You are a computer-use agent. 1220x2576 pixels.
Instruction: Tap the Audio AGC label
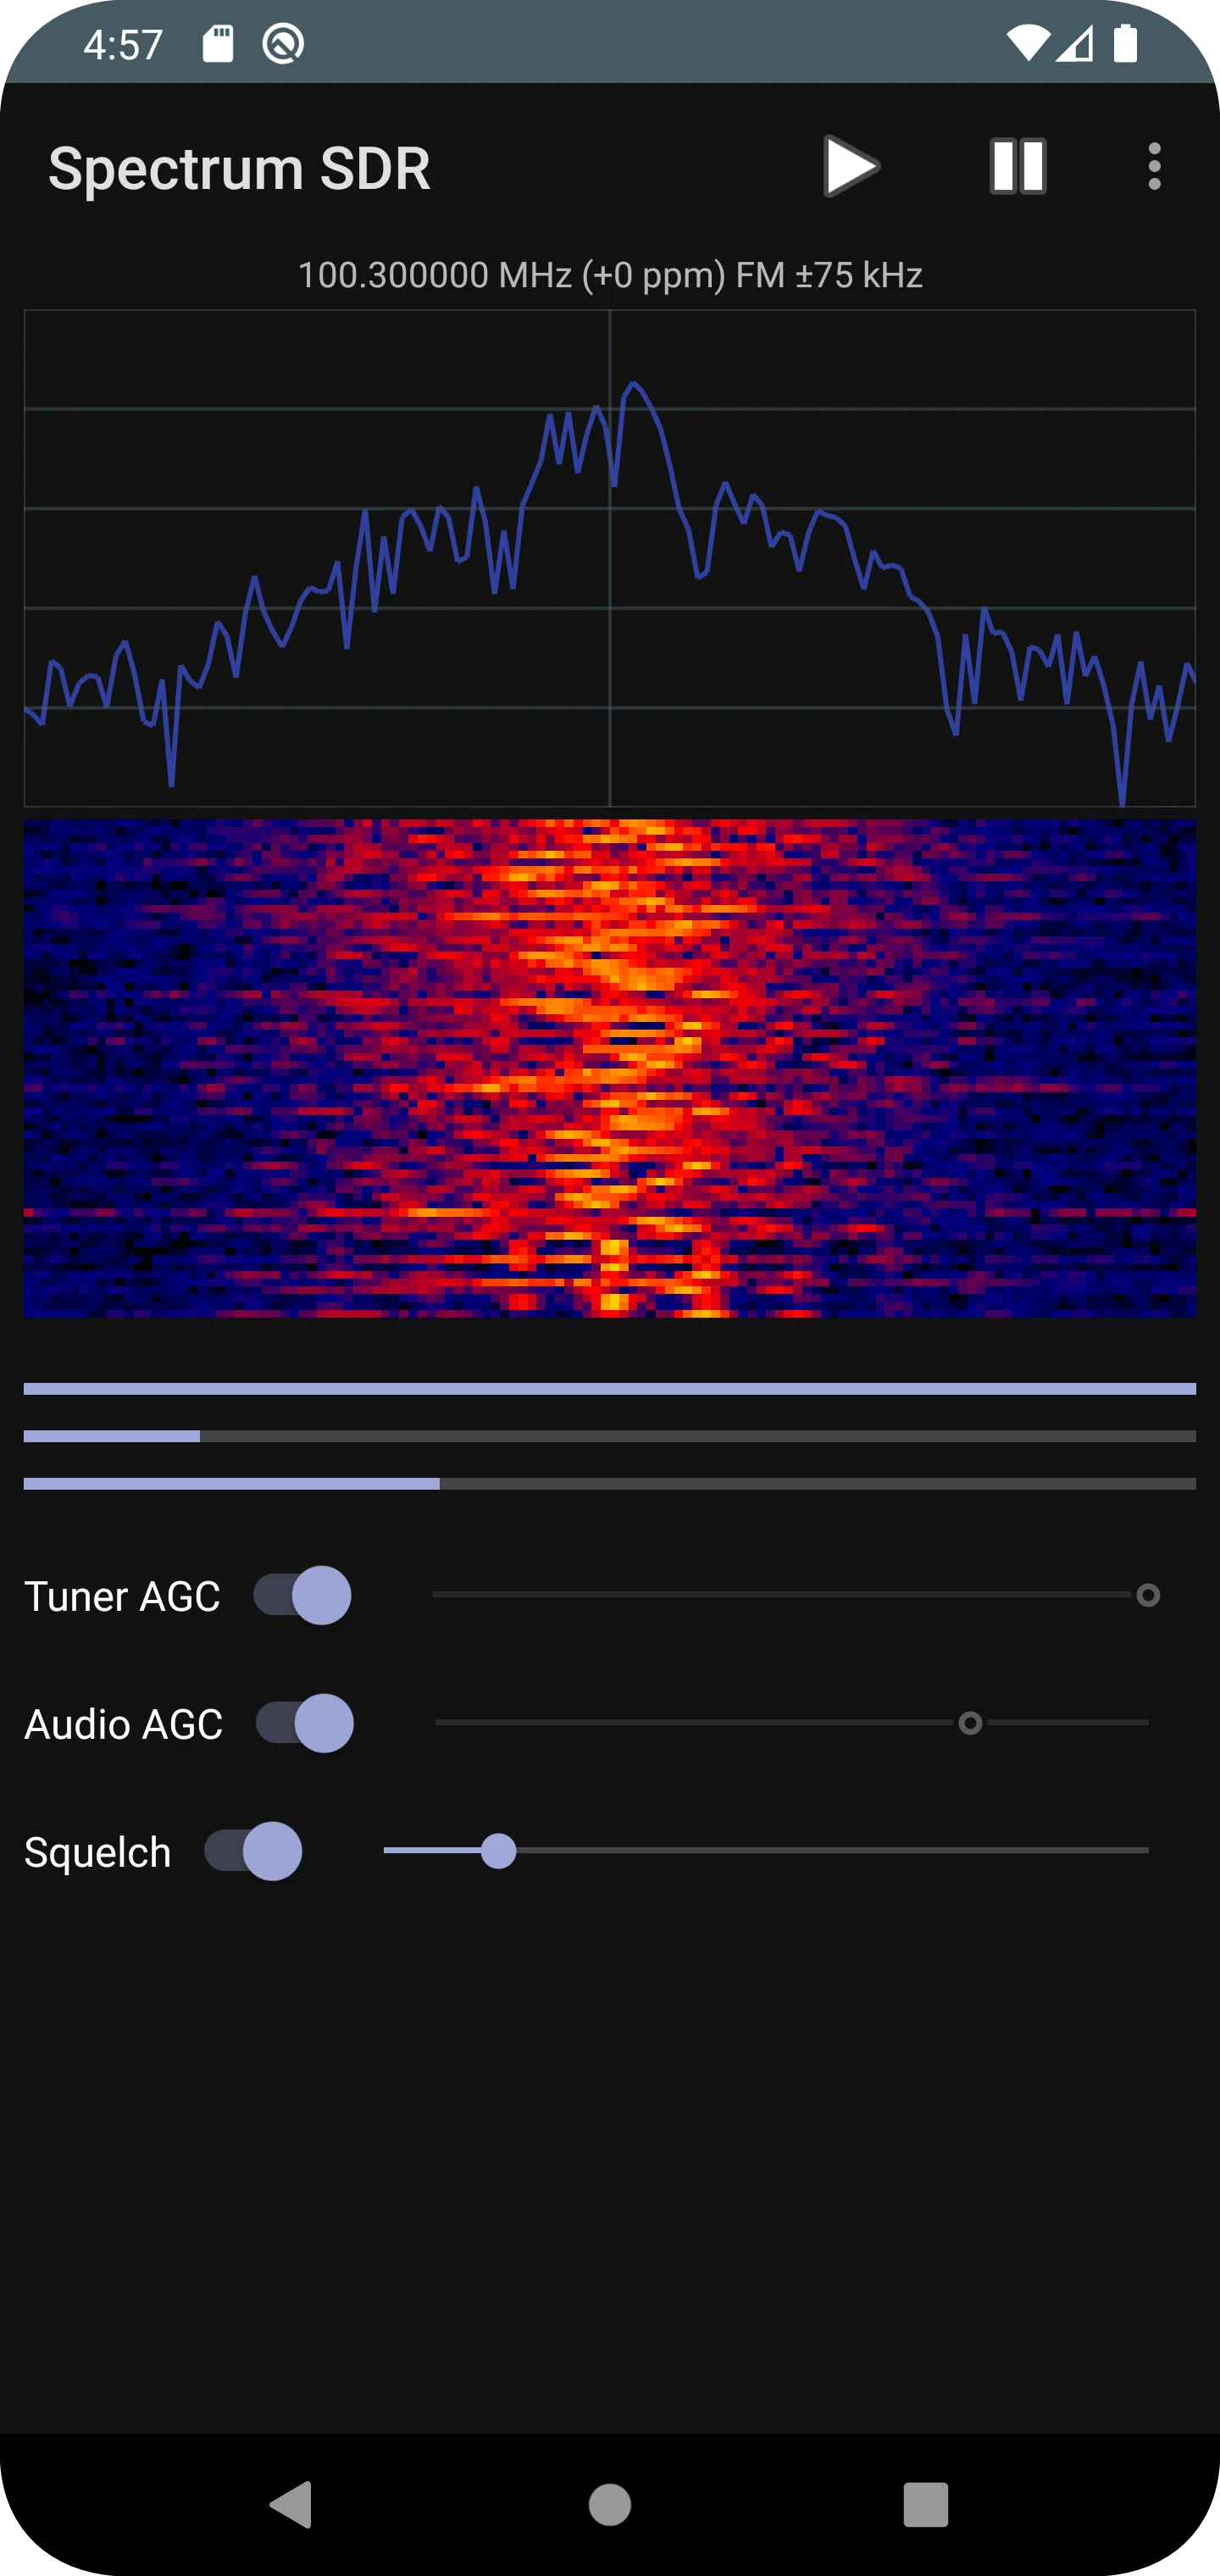(x=123, y=1724)
